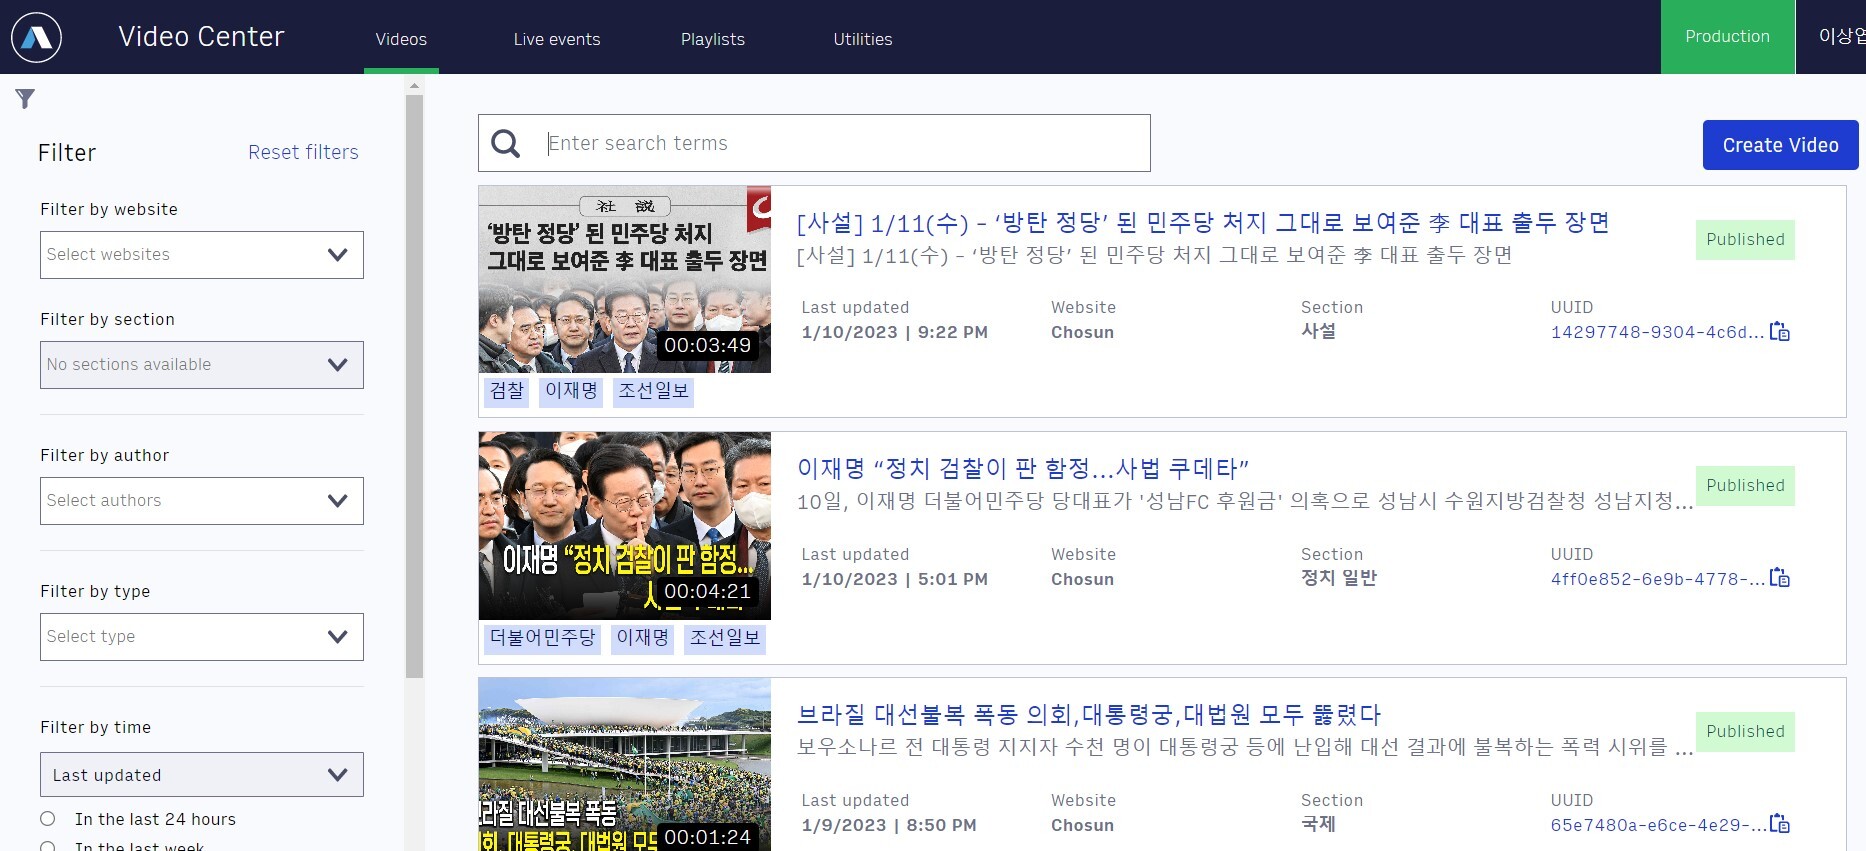
Task: Copy UUID starting with 4ff0e852
Action: click(x=1780, y=578)
